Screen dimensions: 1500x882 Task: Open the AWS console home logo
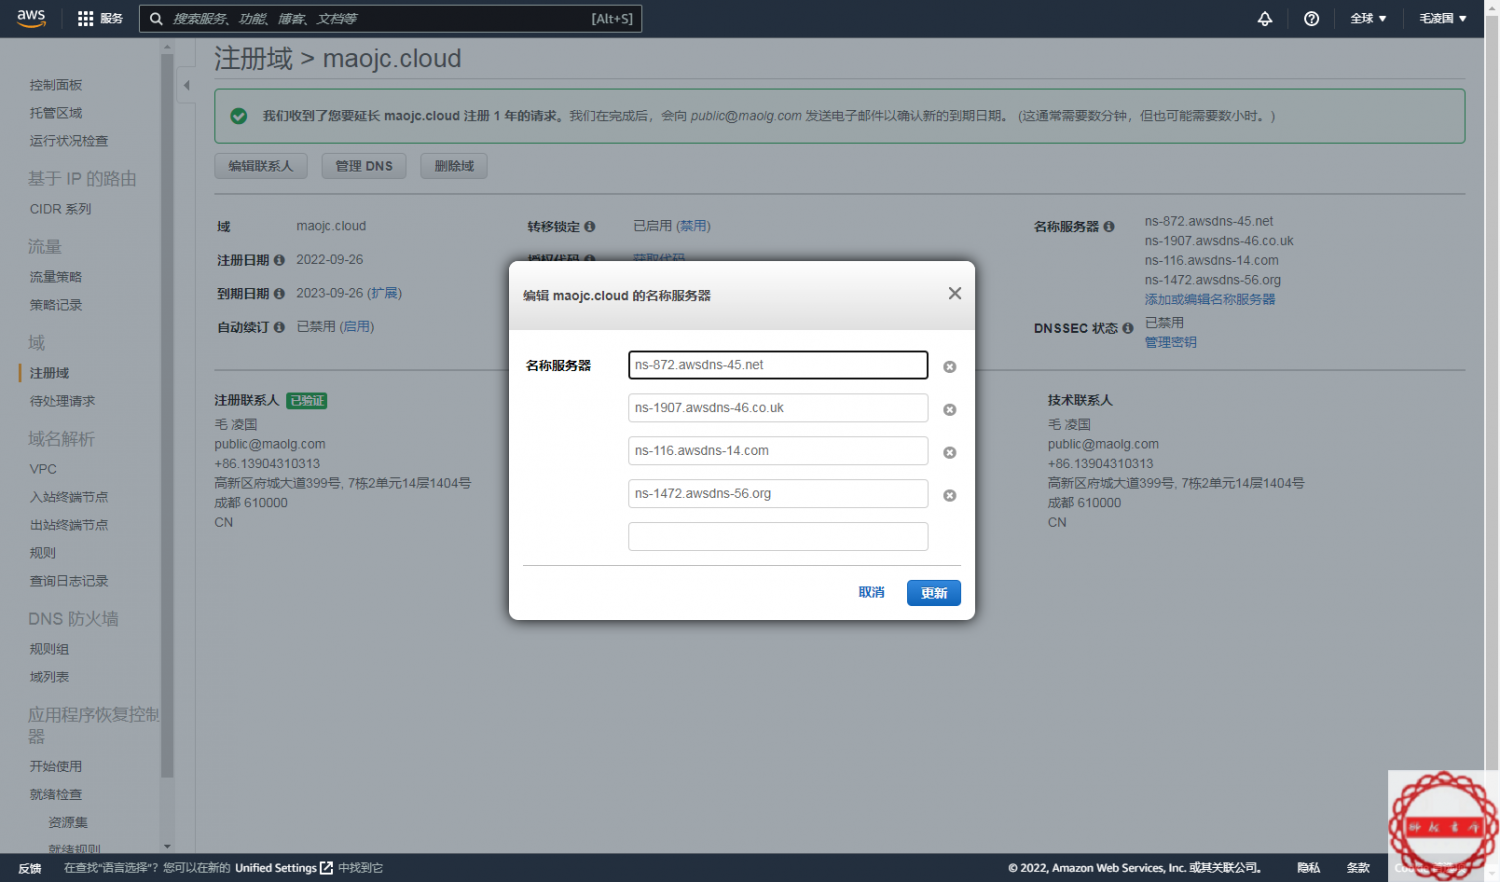pos(31,18)
